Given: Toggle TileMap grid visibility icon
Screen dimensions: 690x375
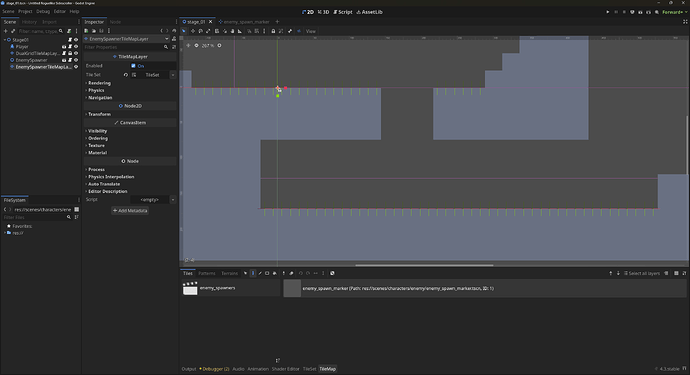Looking at the screenshot, I should 676,273.
